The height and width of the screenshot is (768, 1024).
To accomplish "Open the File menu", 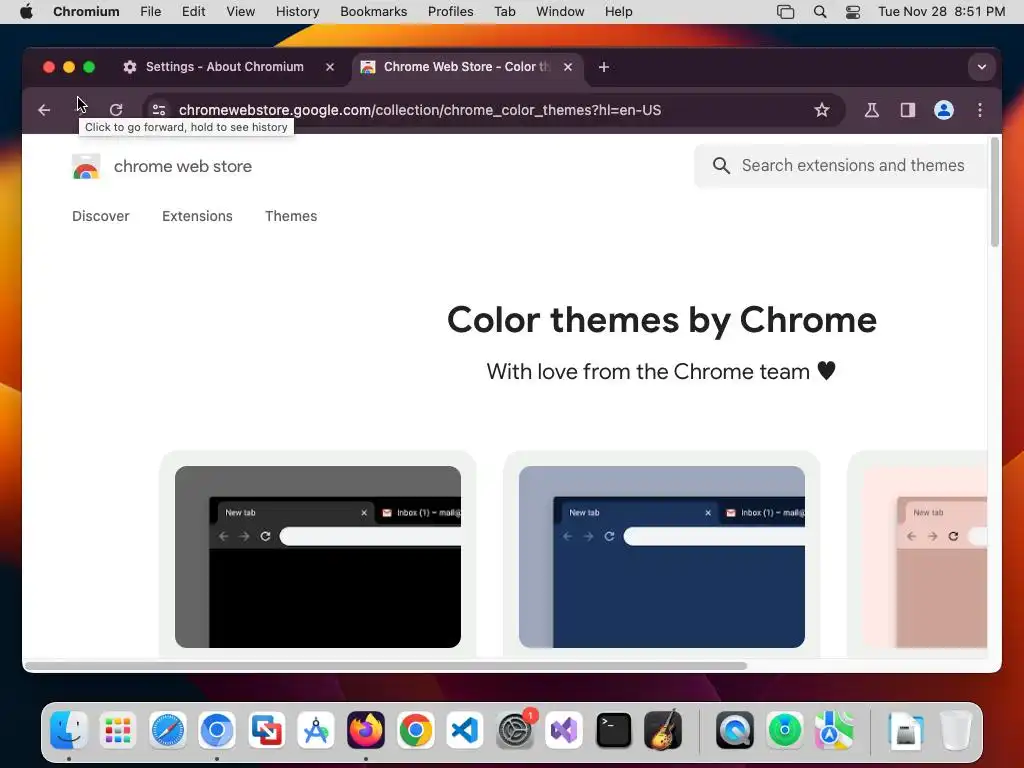I will [x=150, y=12].
